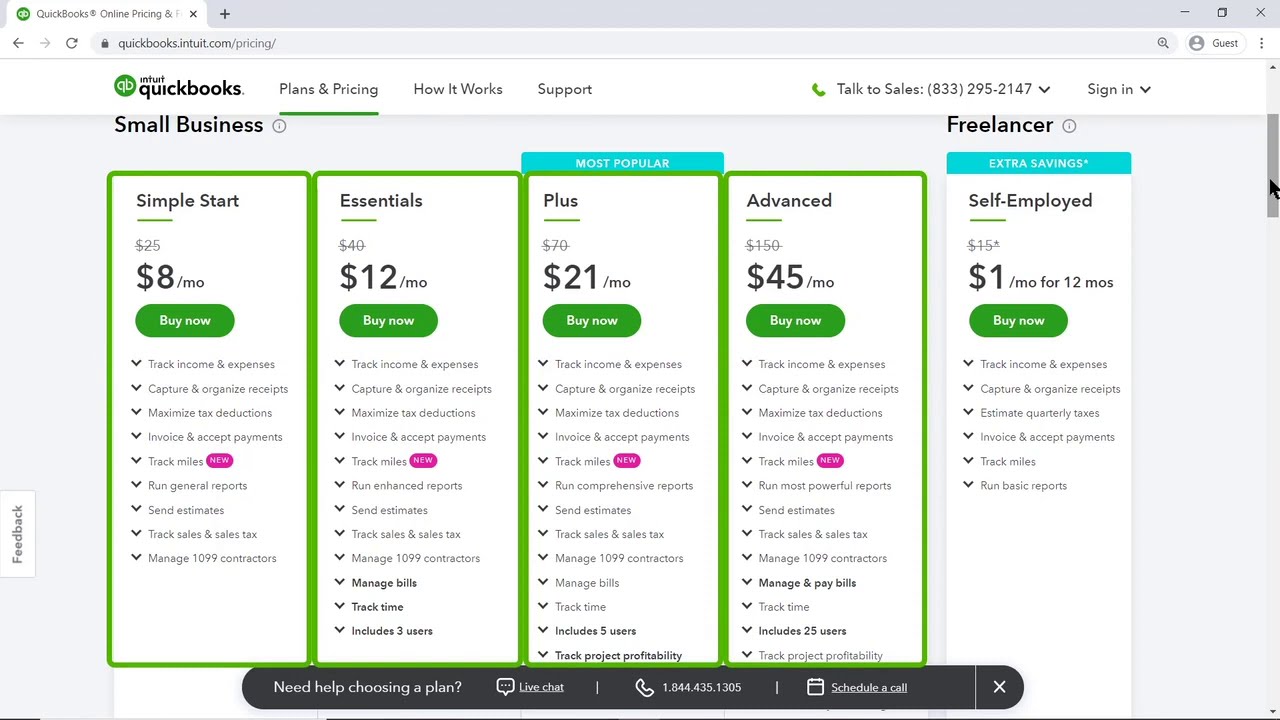Click the $45 /mo Advanced price

(790, 277)
